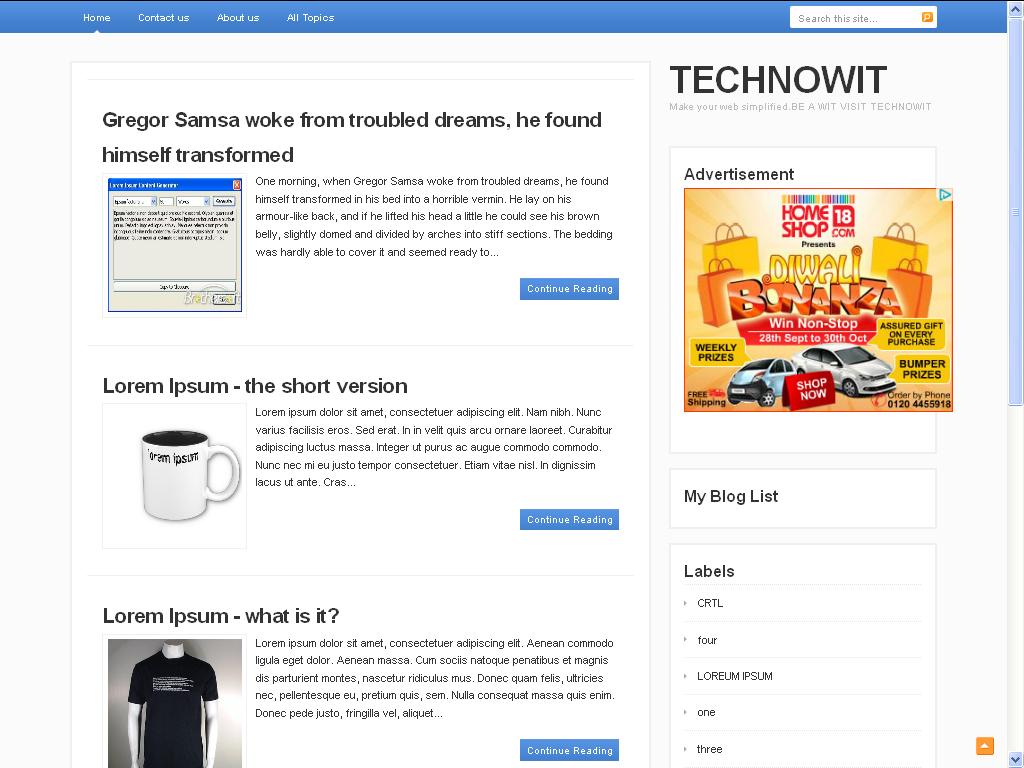Click the tagline 'Make your web simplified'
The width and height of the screenshot is (1024, 768).
(728, 106)
